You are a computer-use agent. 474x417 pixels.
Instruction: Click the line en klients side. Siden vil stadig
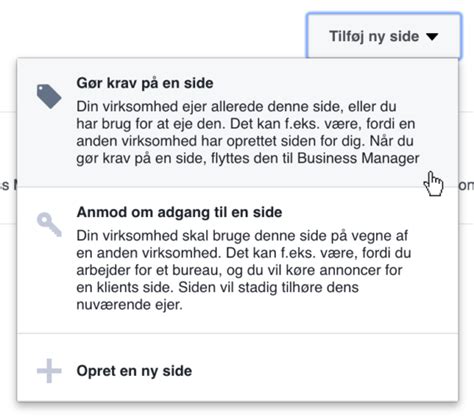tap(217, 287)
